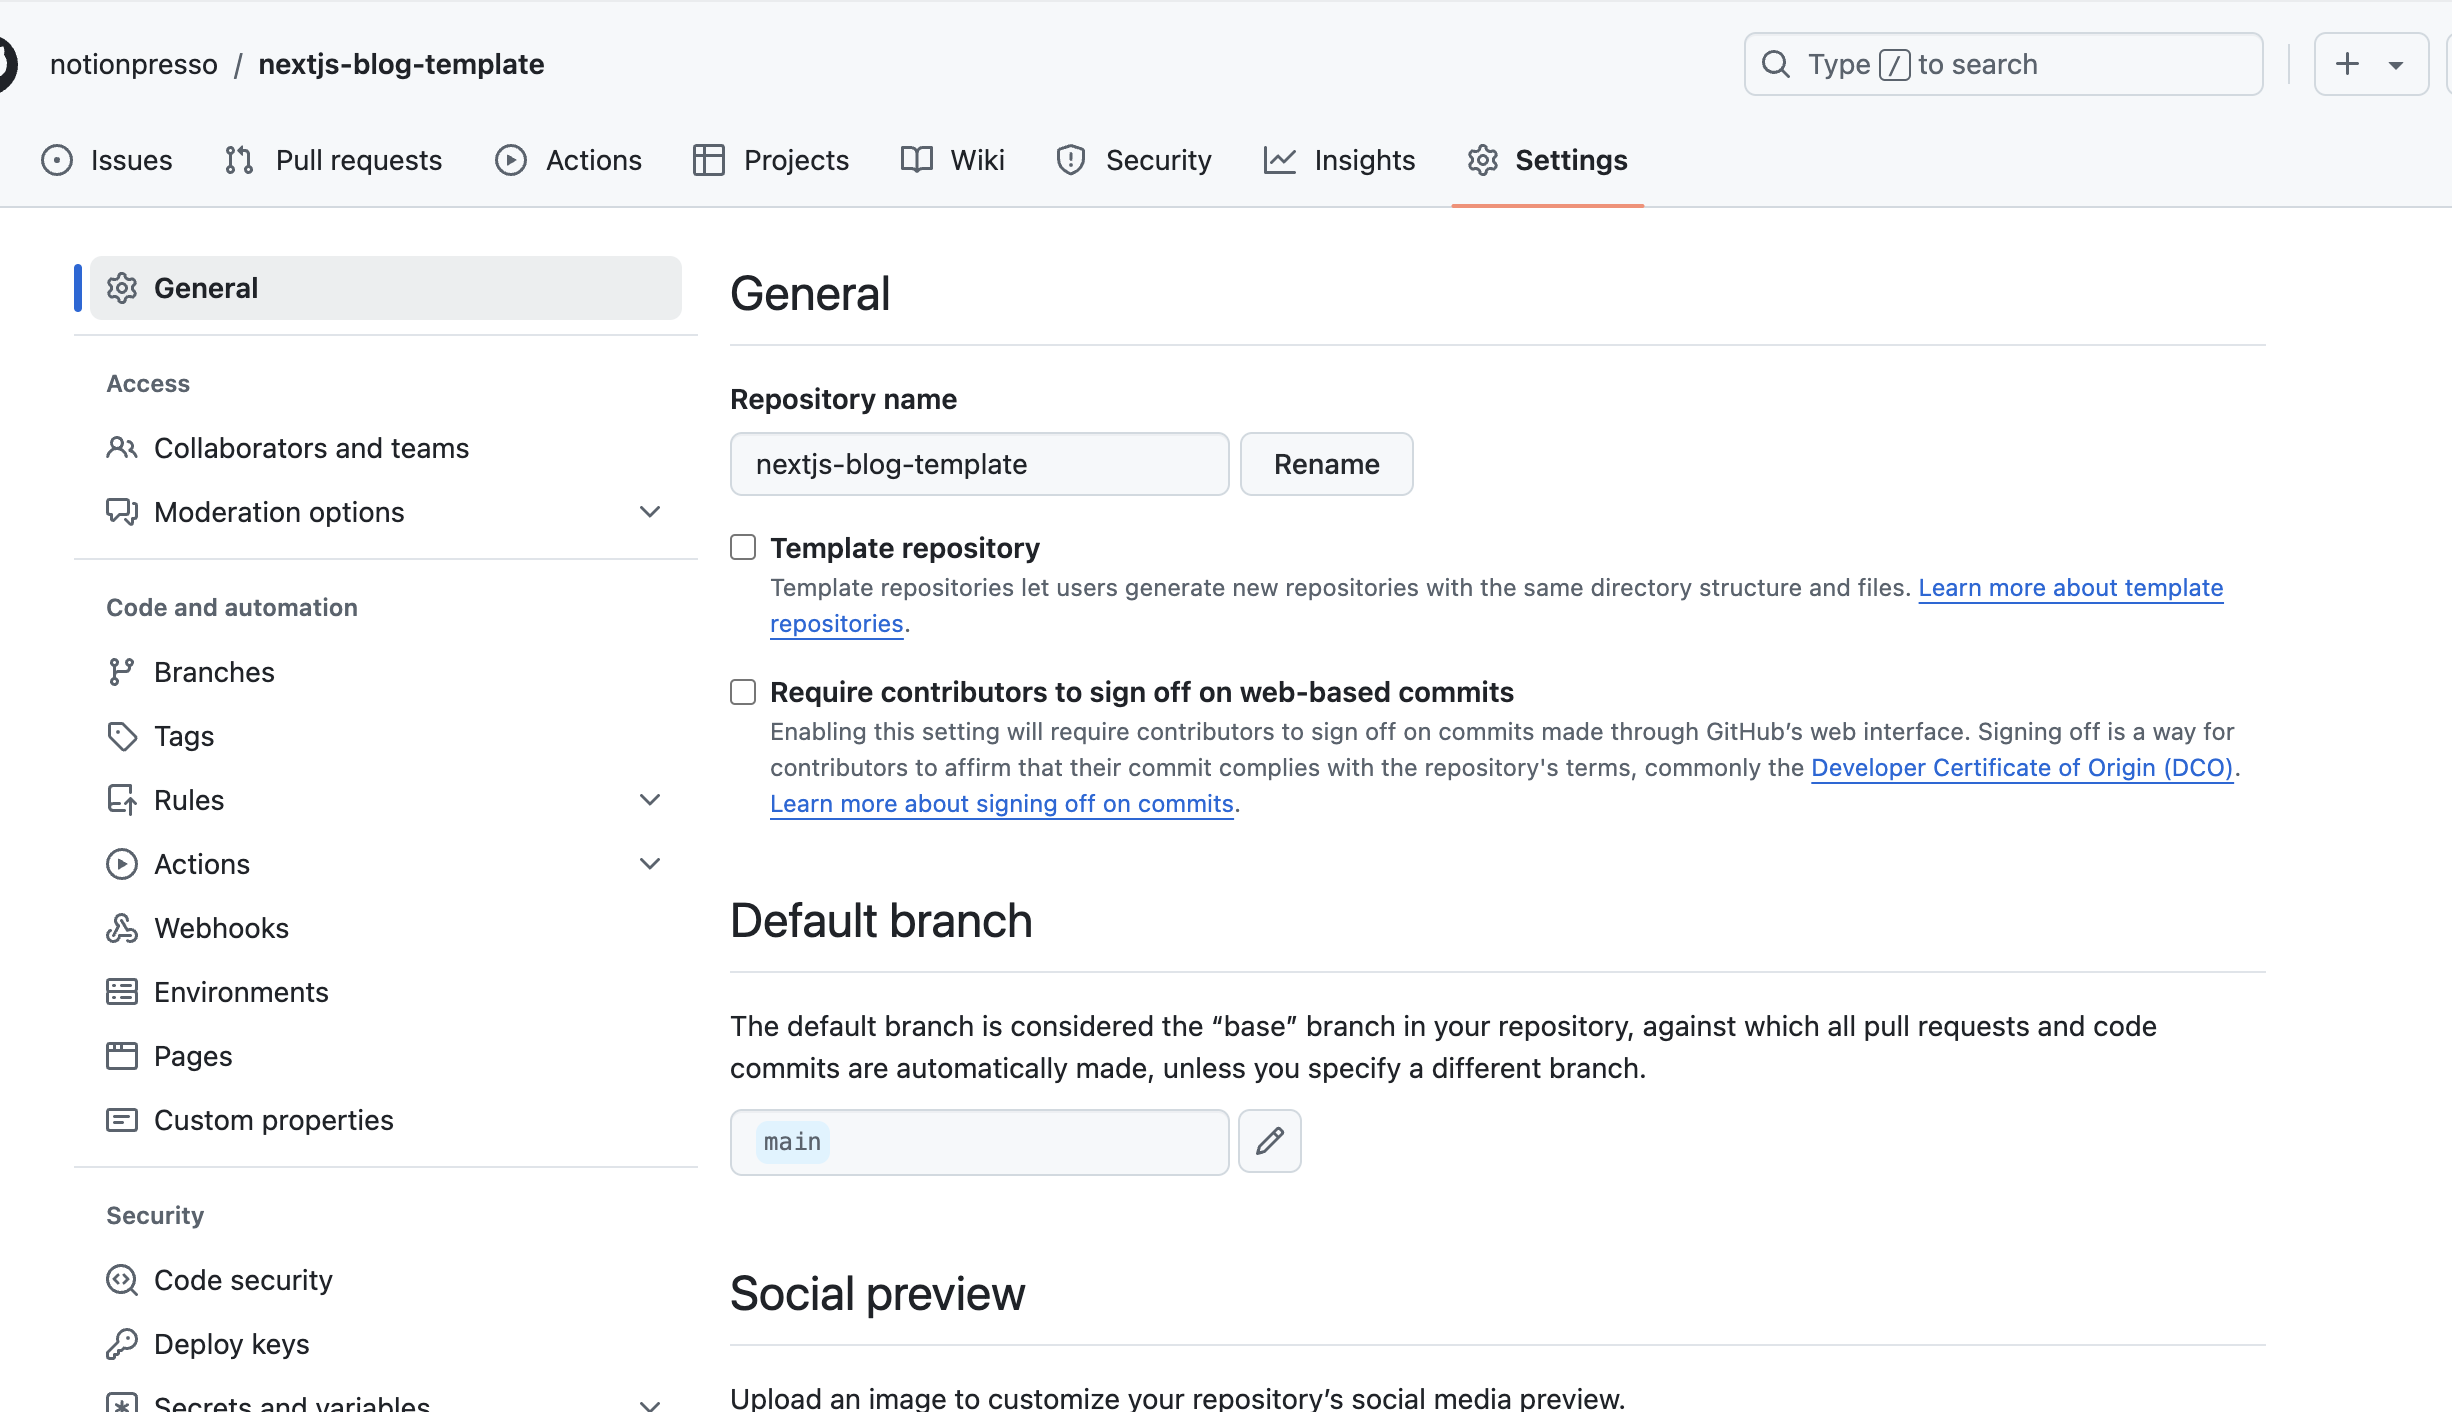
Task: Open Webhooks from sidebar icon
Action: coord(122,928)
